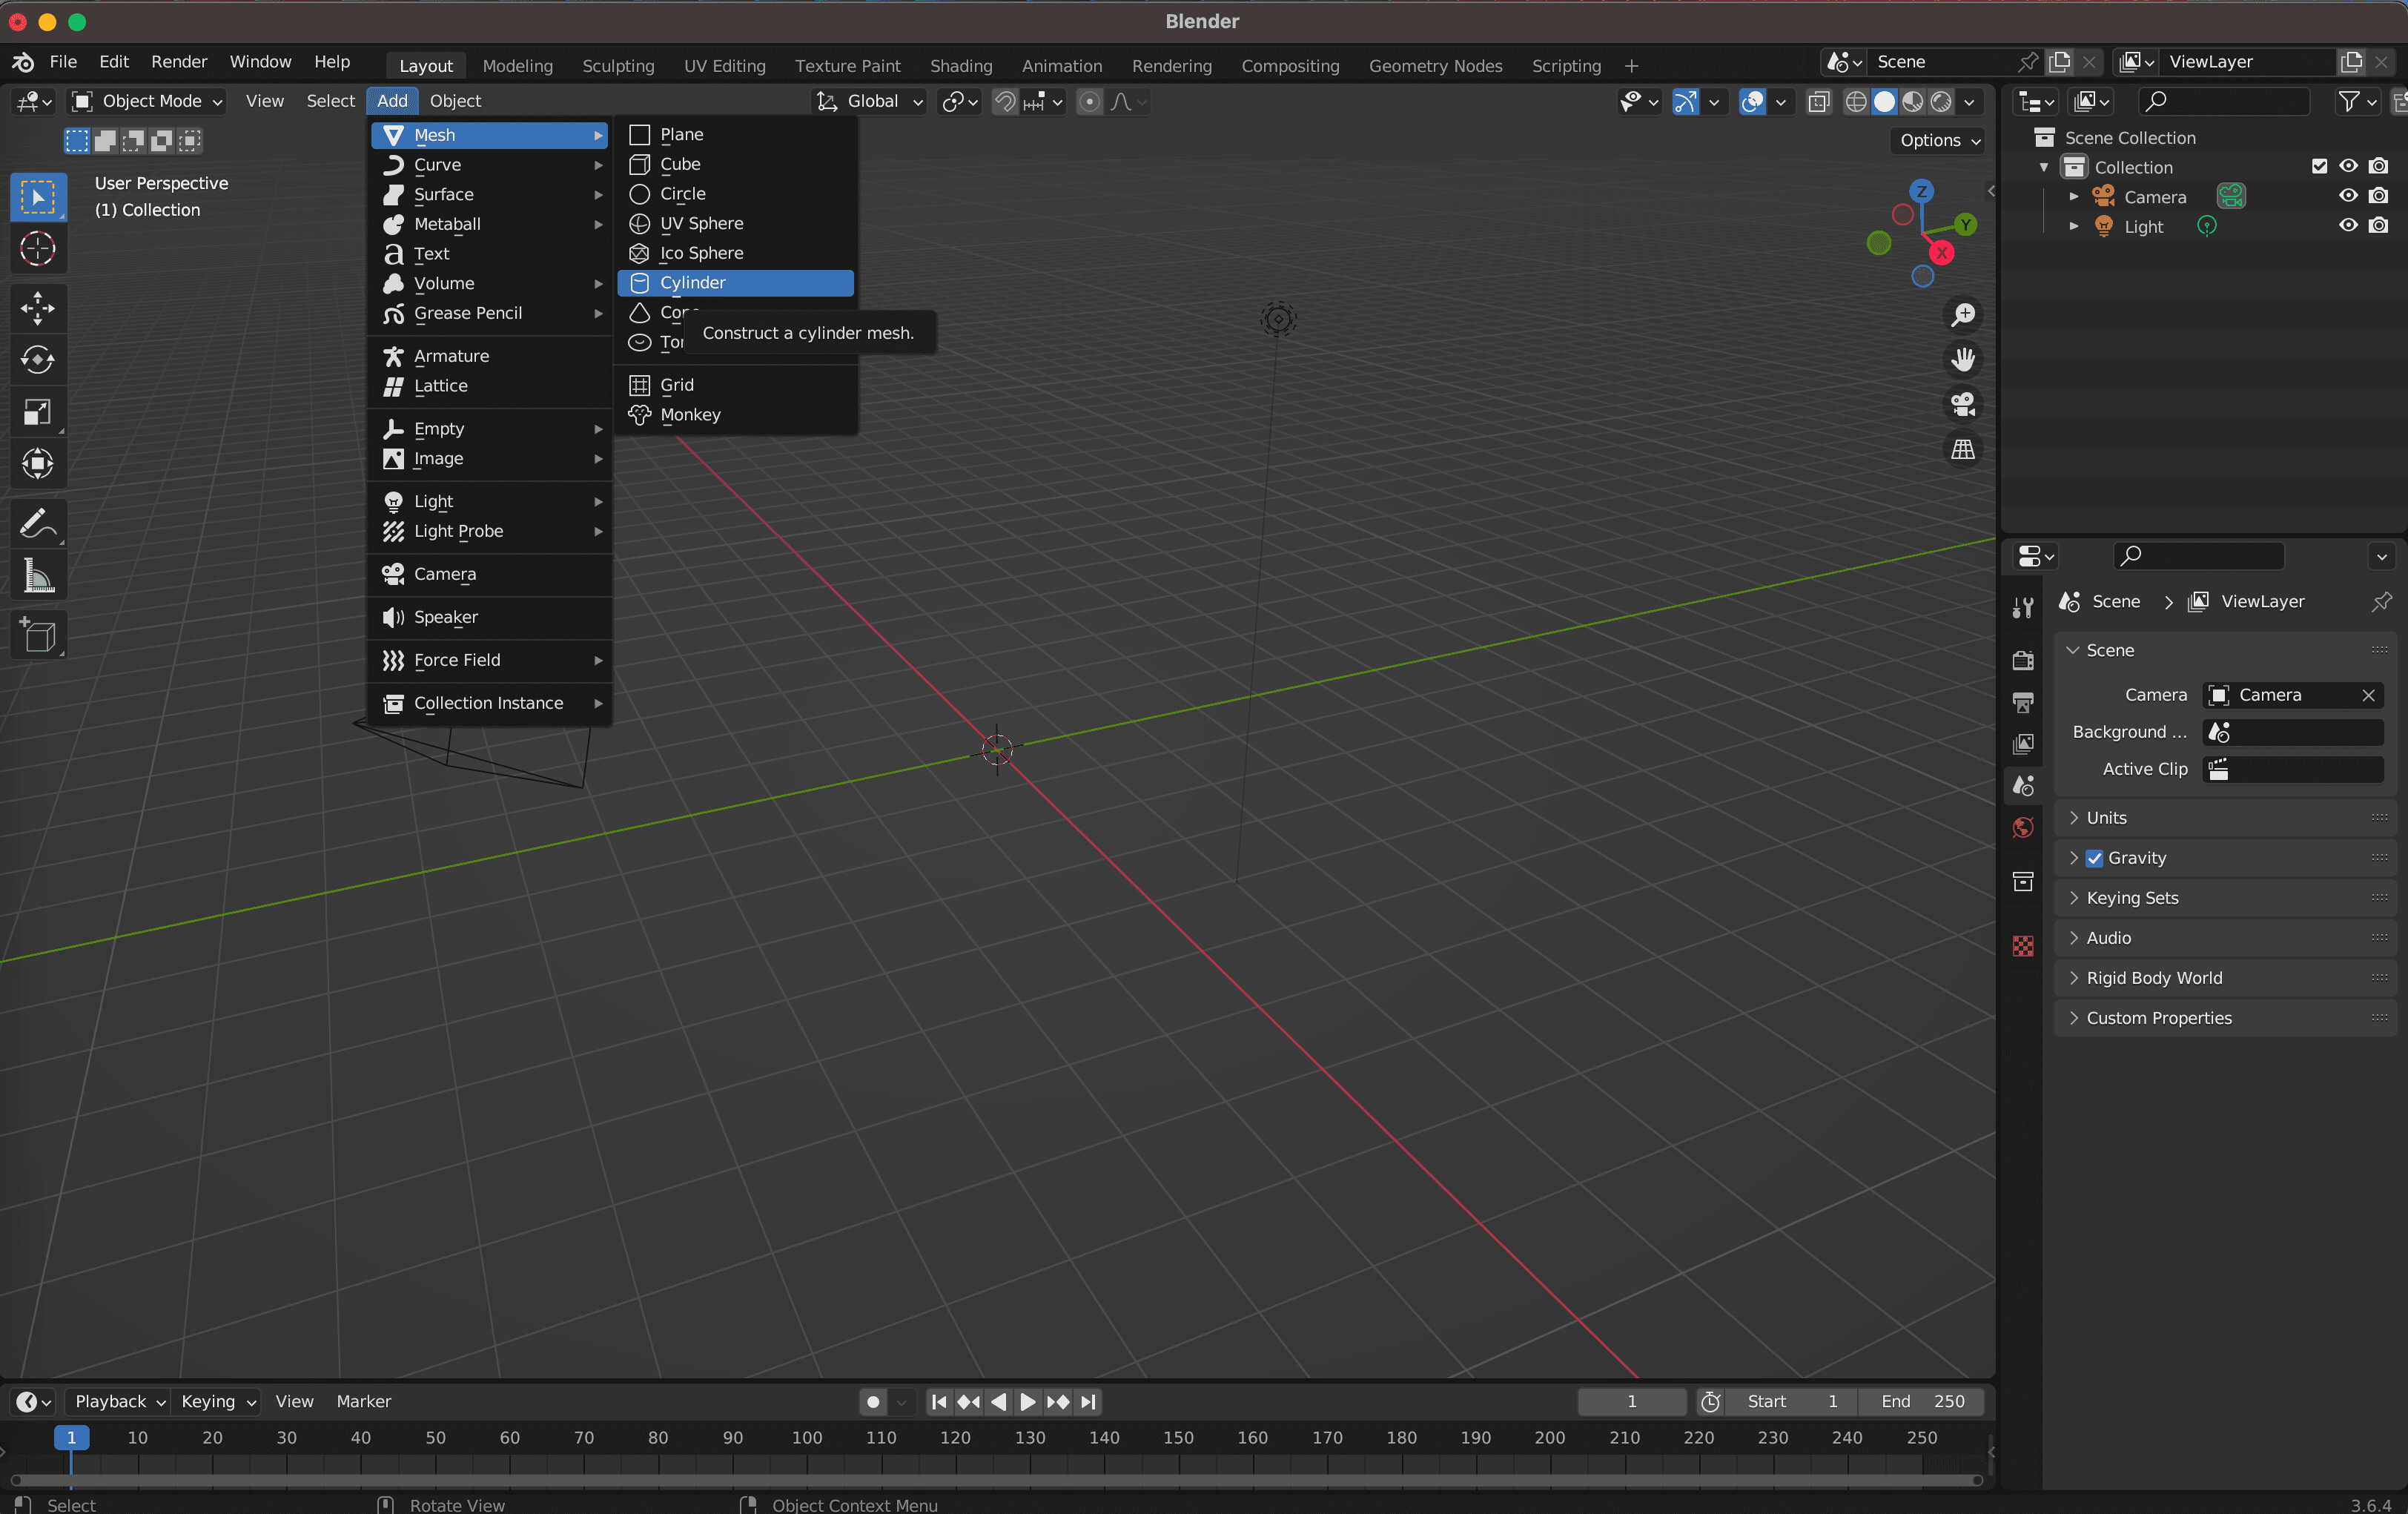The height and width of the screenshot is (1514, 2408).
Task: Clear Camera field with X button
Action: [2368, 695]
